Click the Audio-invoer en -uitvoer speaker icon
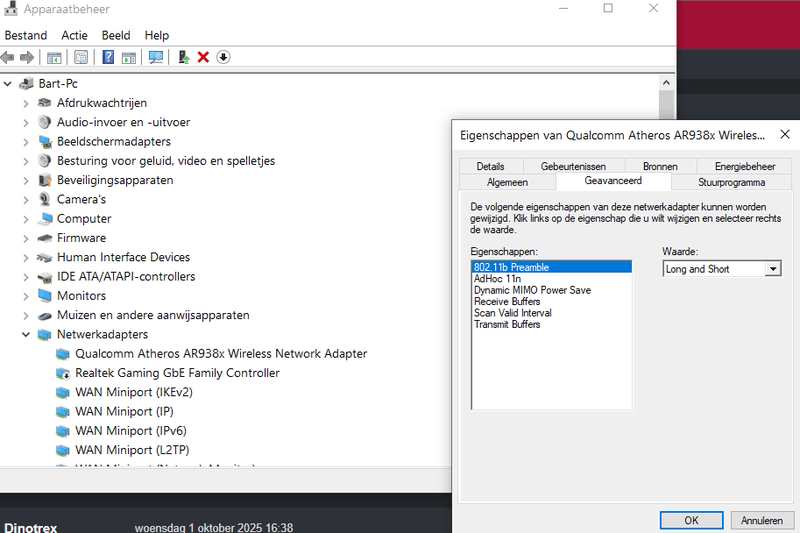This screenshot has height=533, width=800. [45, 122]
